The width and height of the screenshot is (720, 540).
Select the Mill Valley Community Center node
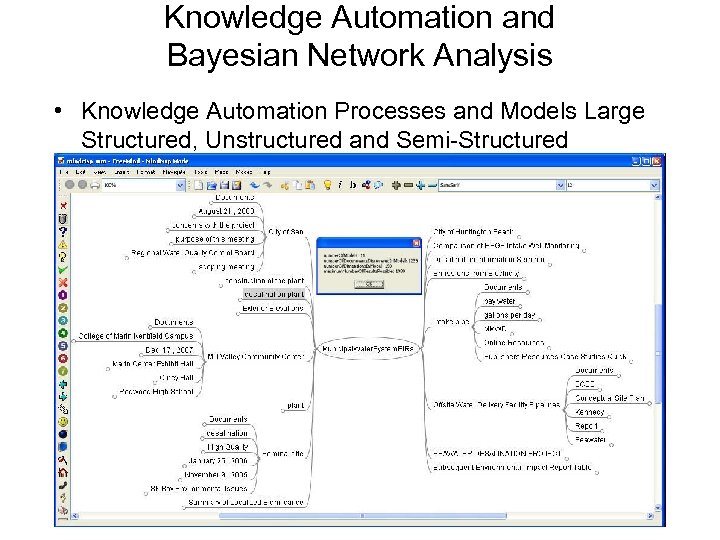coord(256,357)
